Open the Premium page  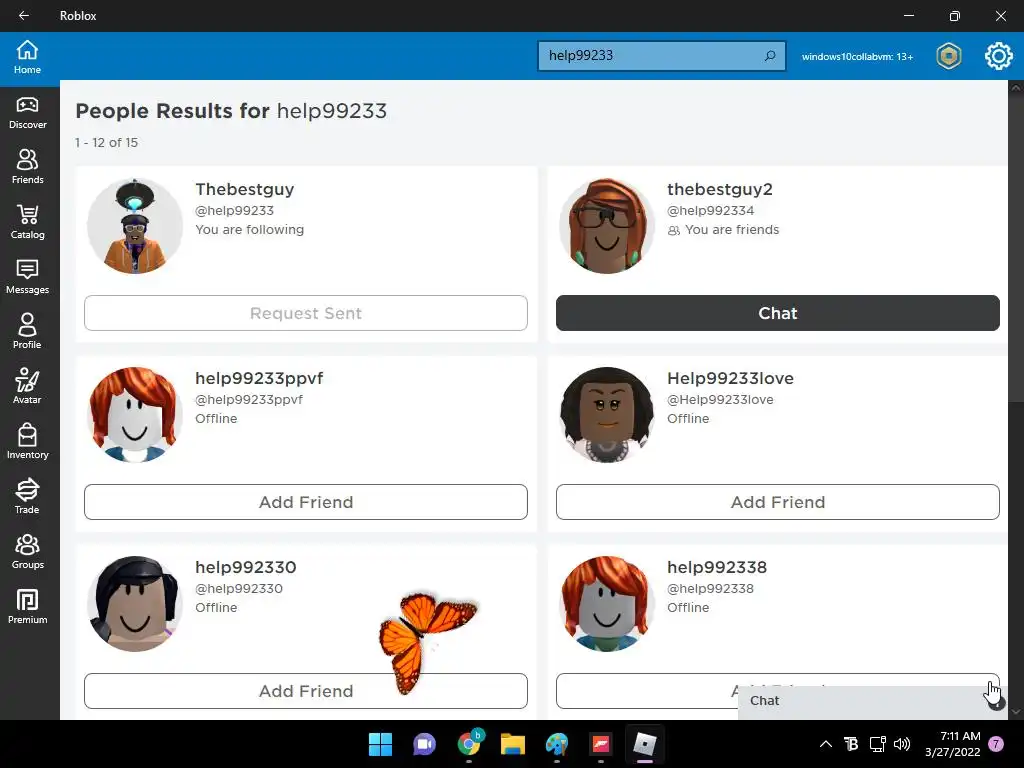[27, 607]
